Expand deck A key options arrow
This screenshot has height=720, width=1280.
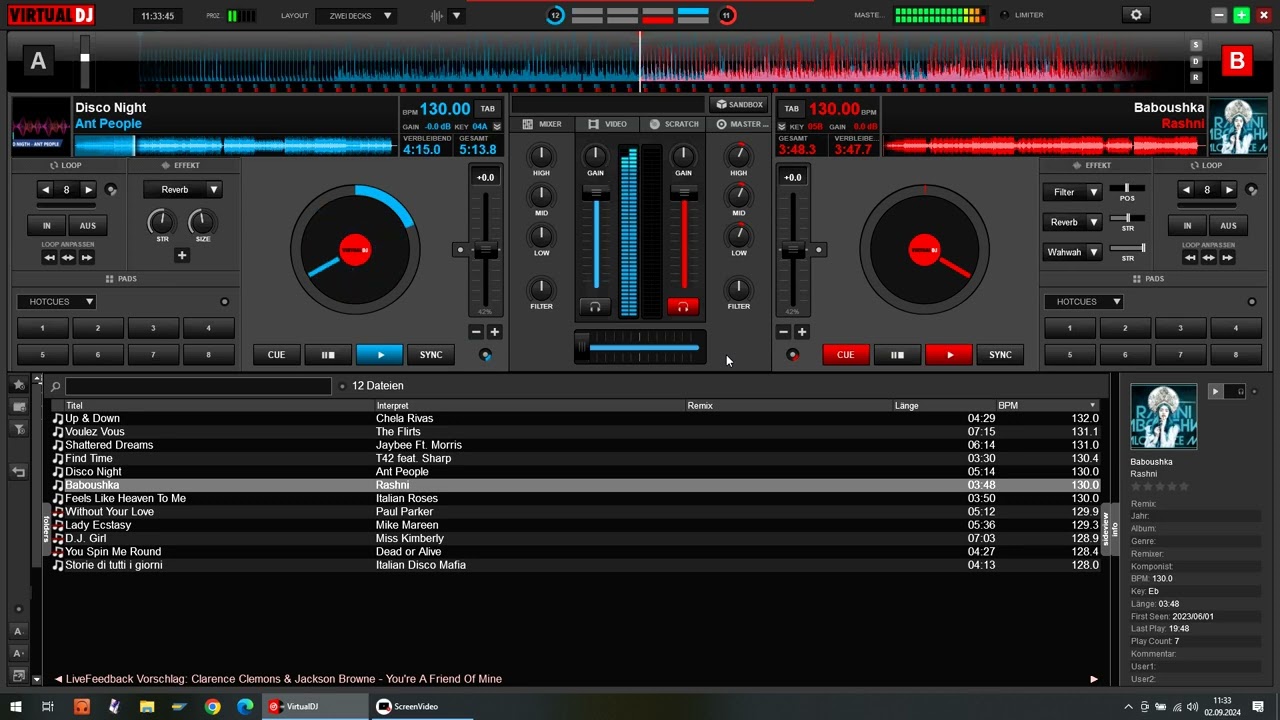(x=497, y=127)
